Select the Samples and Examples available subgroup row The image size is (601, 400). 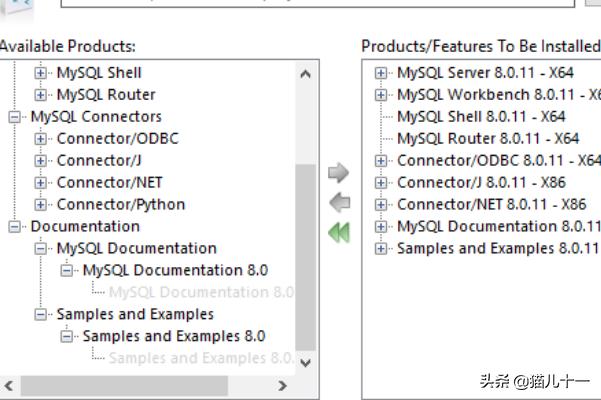135,315
